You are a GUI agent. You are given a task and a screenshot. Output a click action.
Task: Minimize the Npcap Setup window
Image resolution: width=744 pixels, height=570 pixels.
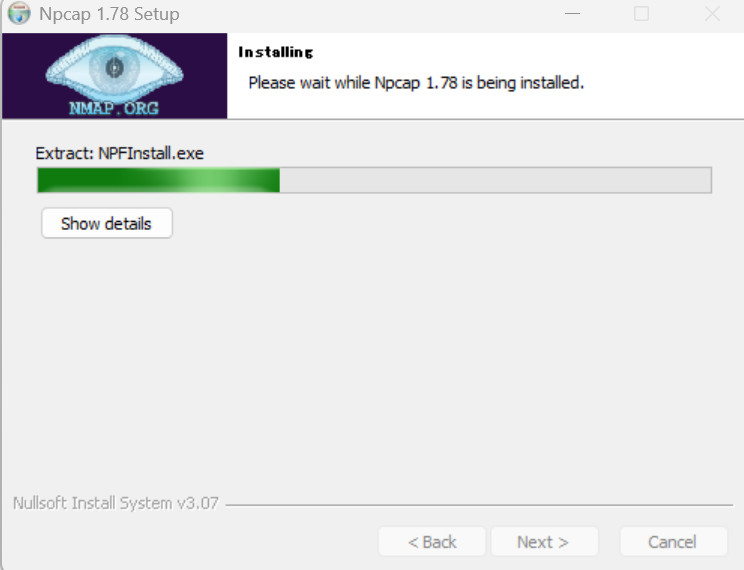[x=573, y=14]
